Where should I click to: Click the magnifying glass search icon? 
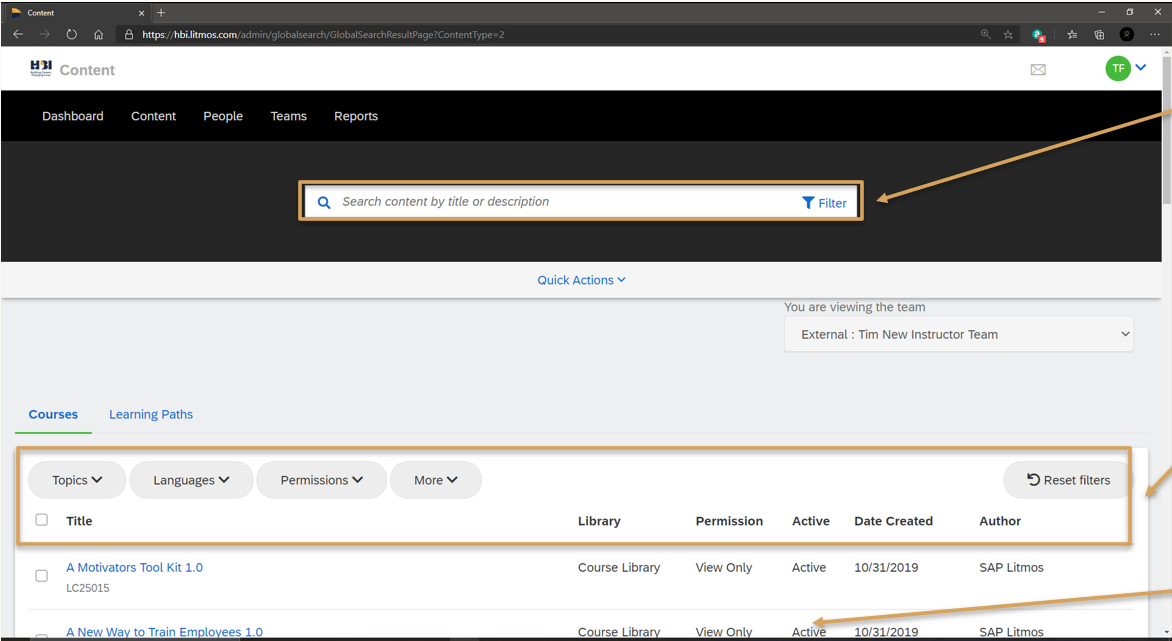tap(324, 202)
